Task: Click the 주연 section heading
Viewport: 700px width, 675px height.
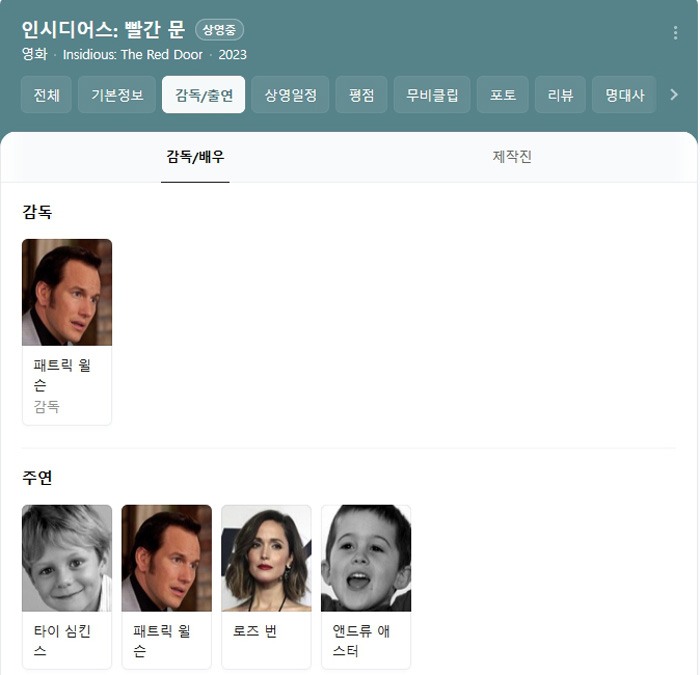Action: click(x=37, y=477)
